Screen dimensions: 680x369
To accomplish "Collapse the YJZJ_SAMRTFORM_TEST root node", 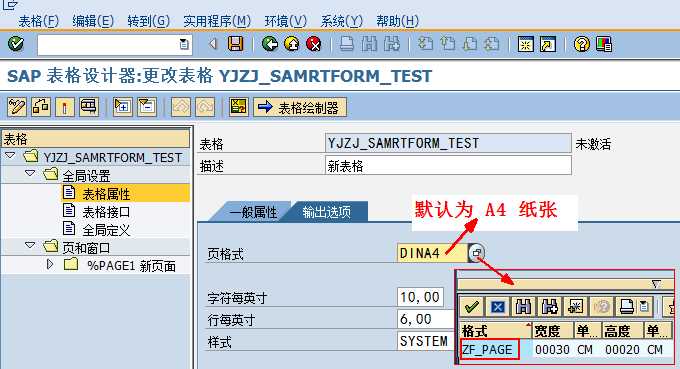I will coord(10,155).
